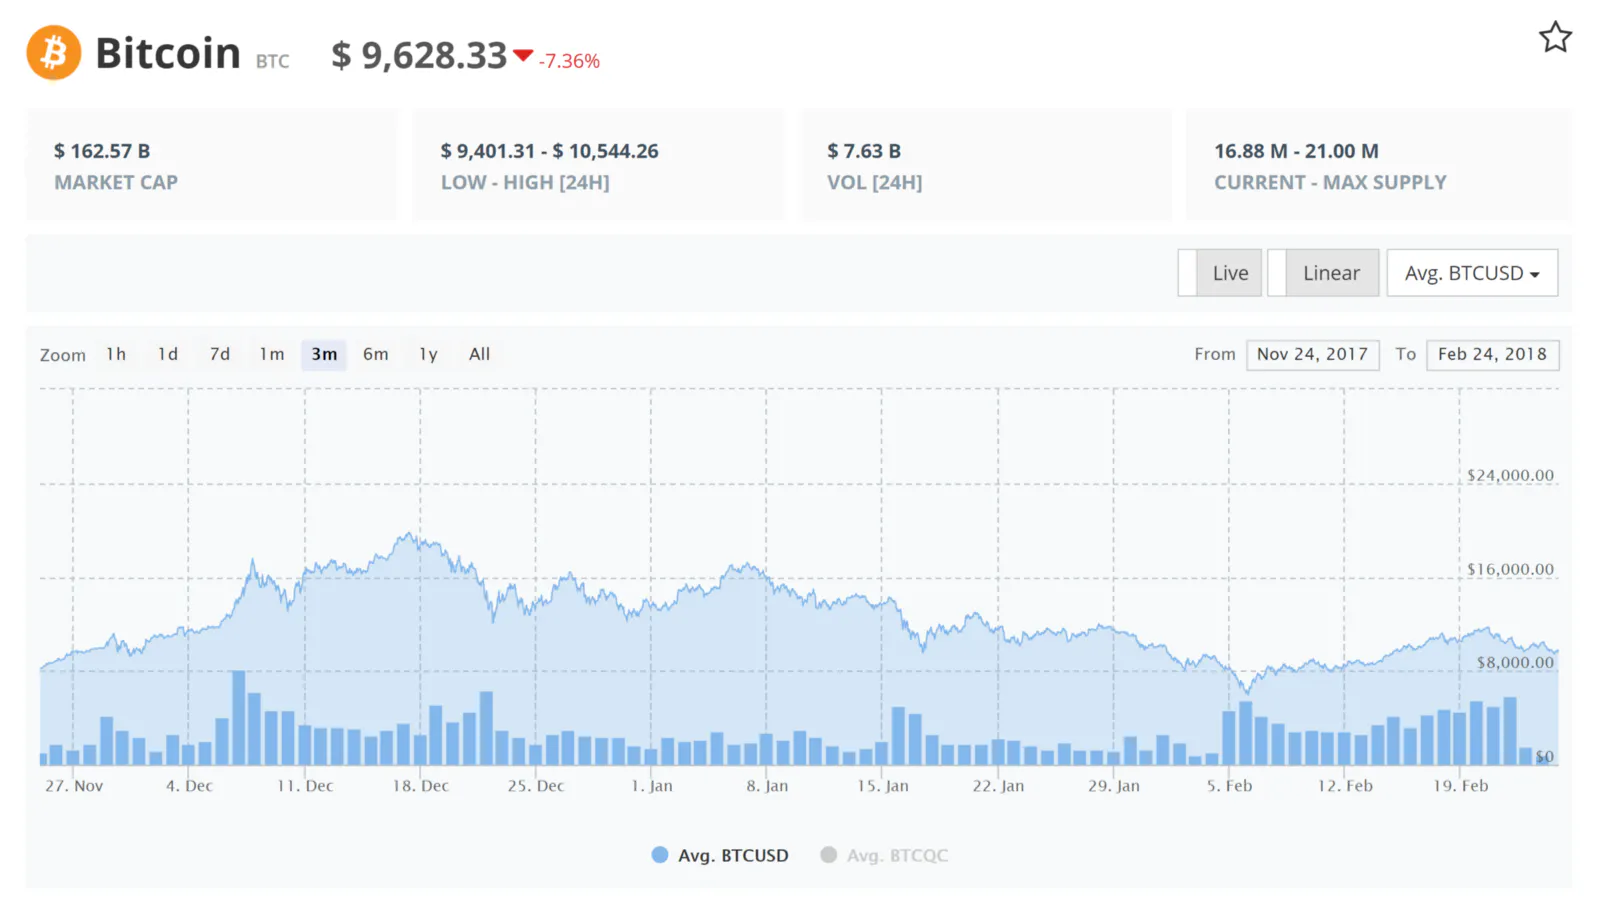Select the 6m zoom option
The width and height of the screenshot is (1600, 901).
pyautogui.click(x=375, y=354)
